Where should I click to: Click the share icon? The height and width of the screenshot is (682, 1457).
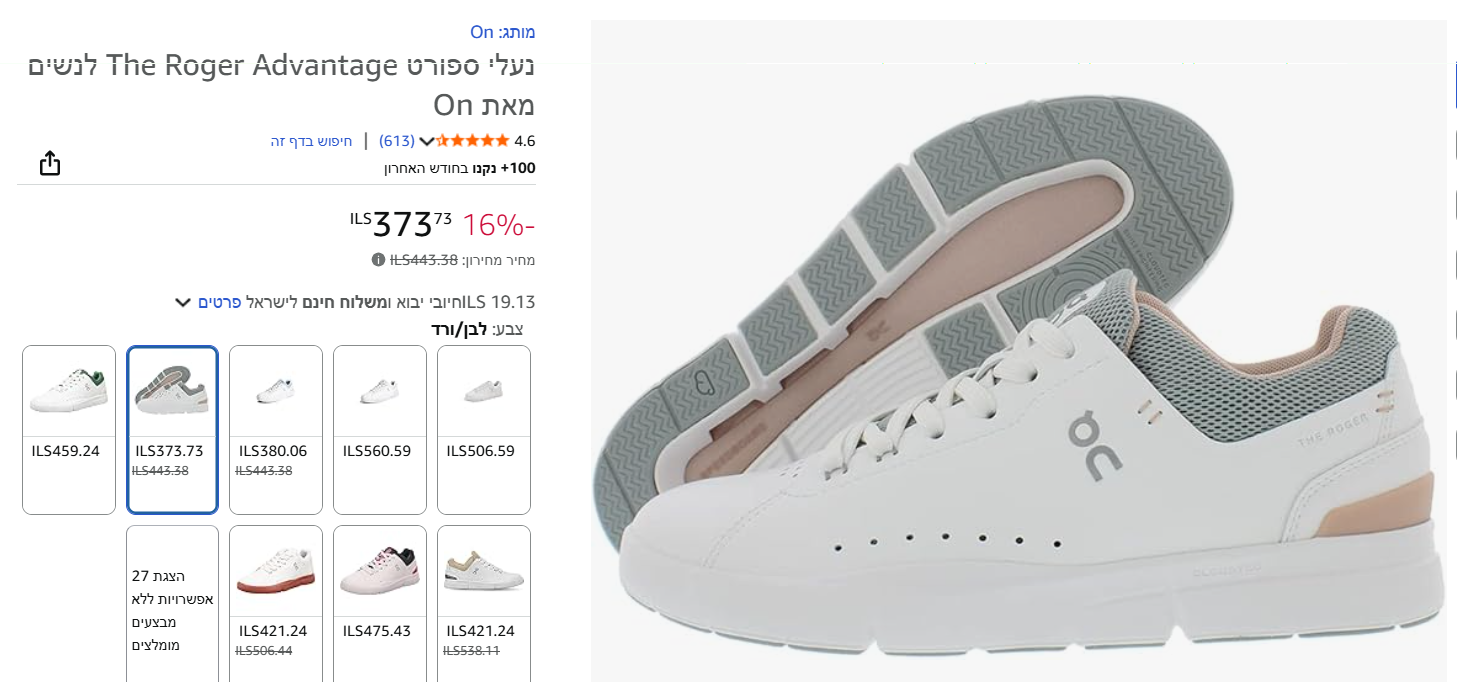click(50, 163)
